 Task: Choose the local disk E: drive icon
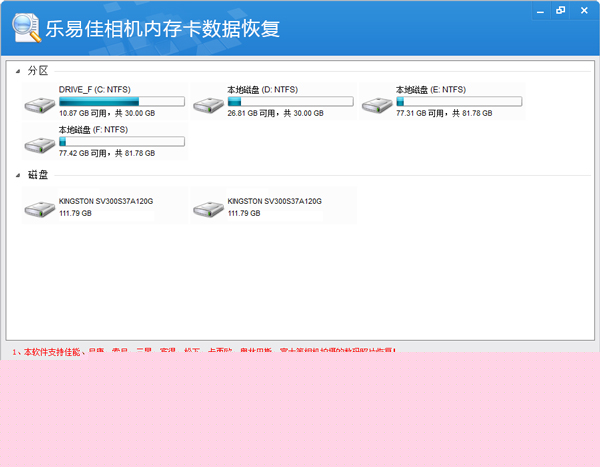point(376,105)
